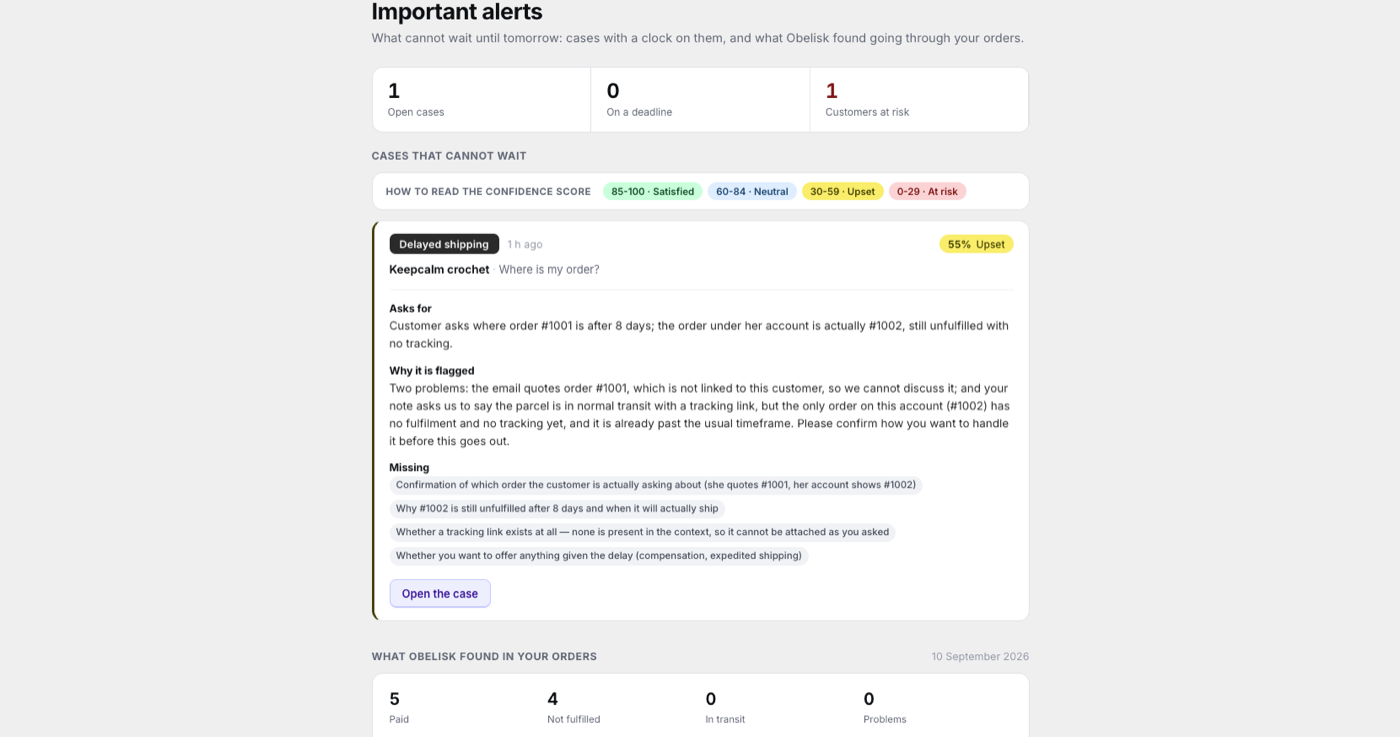Open the Customers at risk card
Viewport: 1400px width, 737px height.
click(919, 100)
